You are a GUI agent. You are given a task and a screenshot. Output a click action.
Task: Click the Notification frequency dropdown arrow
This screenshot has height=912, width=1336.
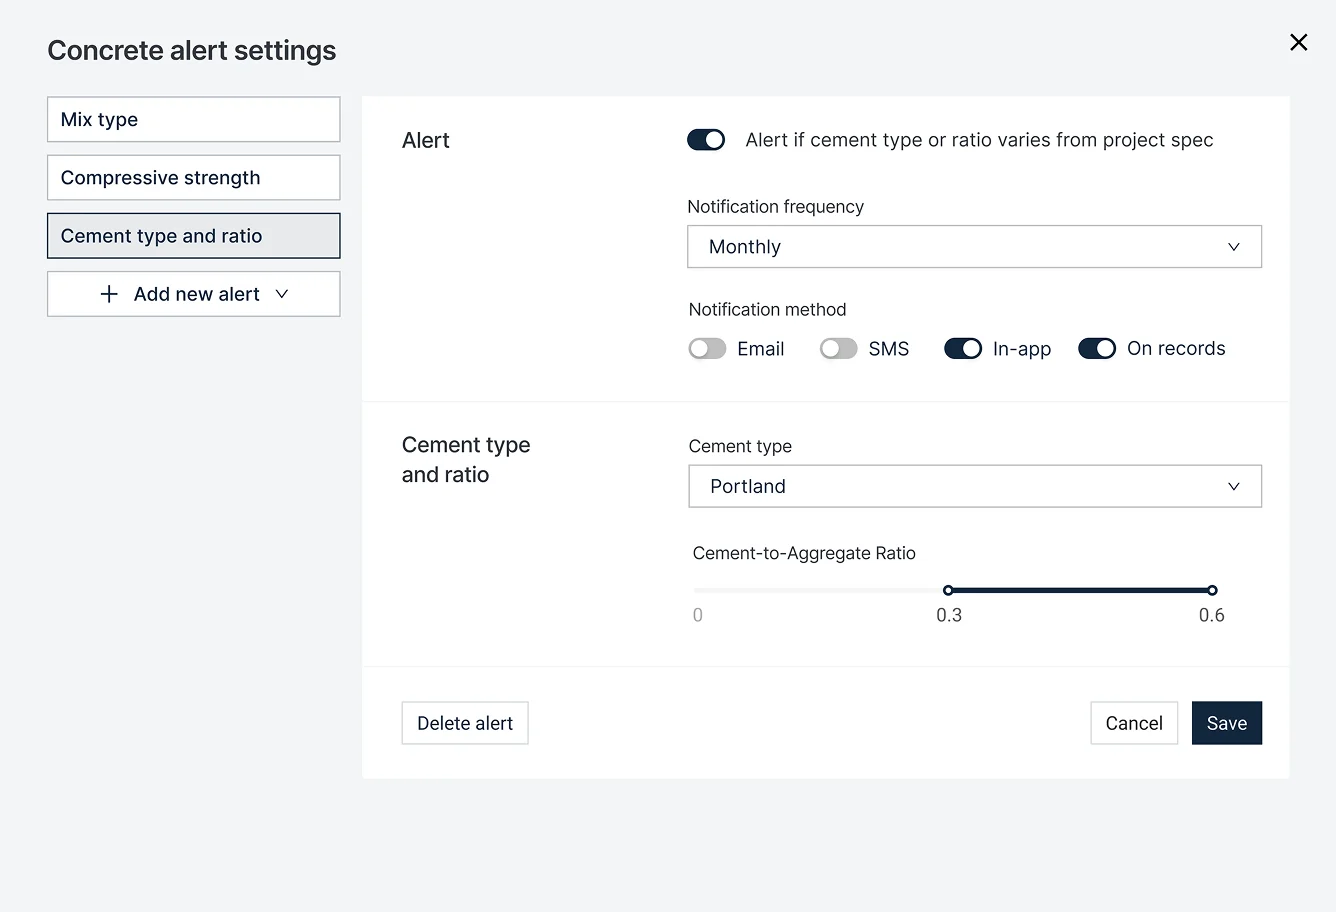[x=1233, y=247]
